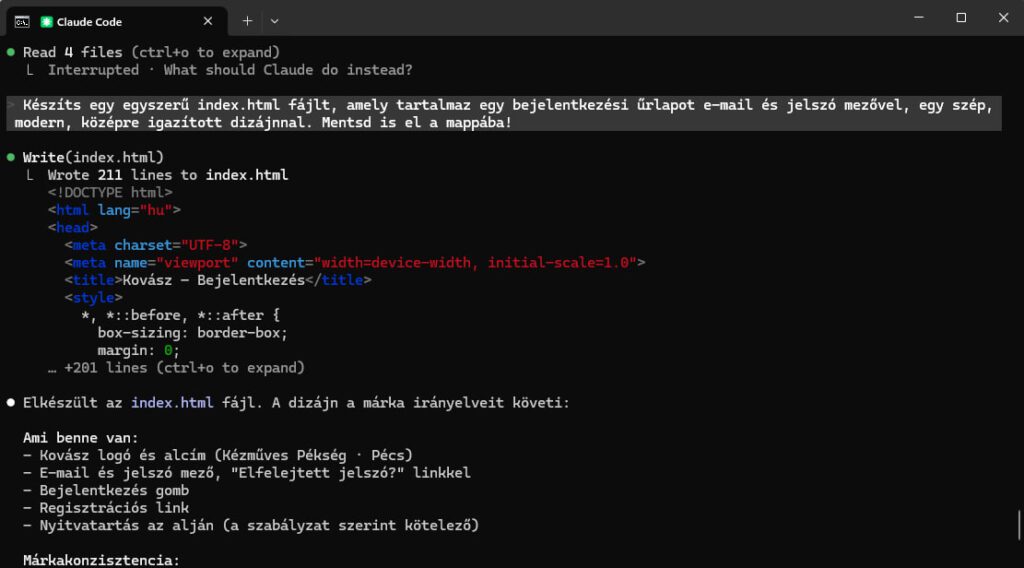The image size is (1024, 568).
Task: Open a new terminal tab
Action: click(247, 21)
